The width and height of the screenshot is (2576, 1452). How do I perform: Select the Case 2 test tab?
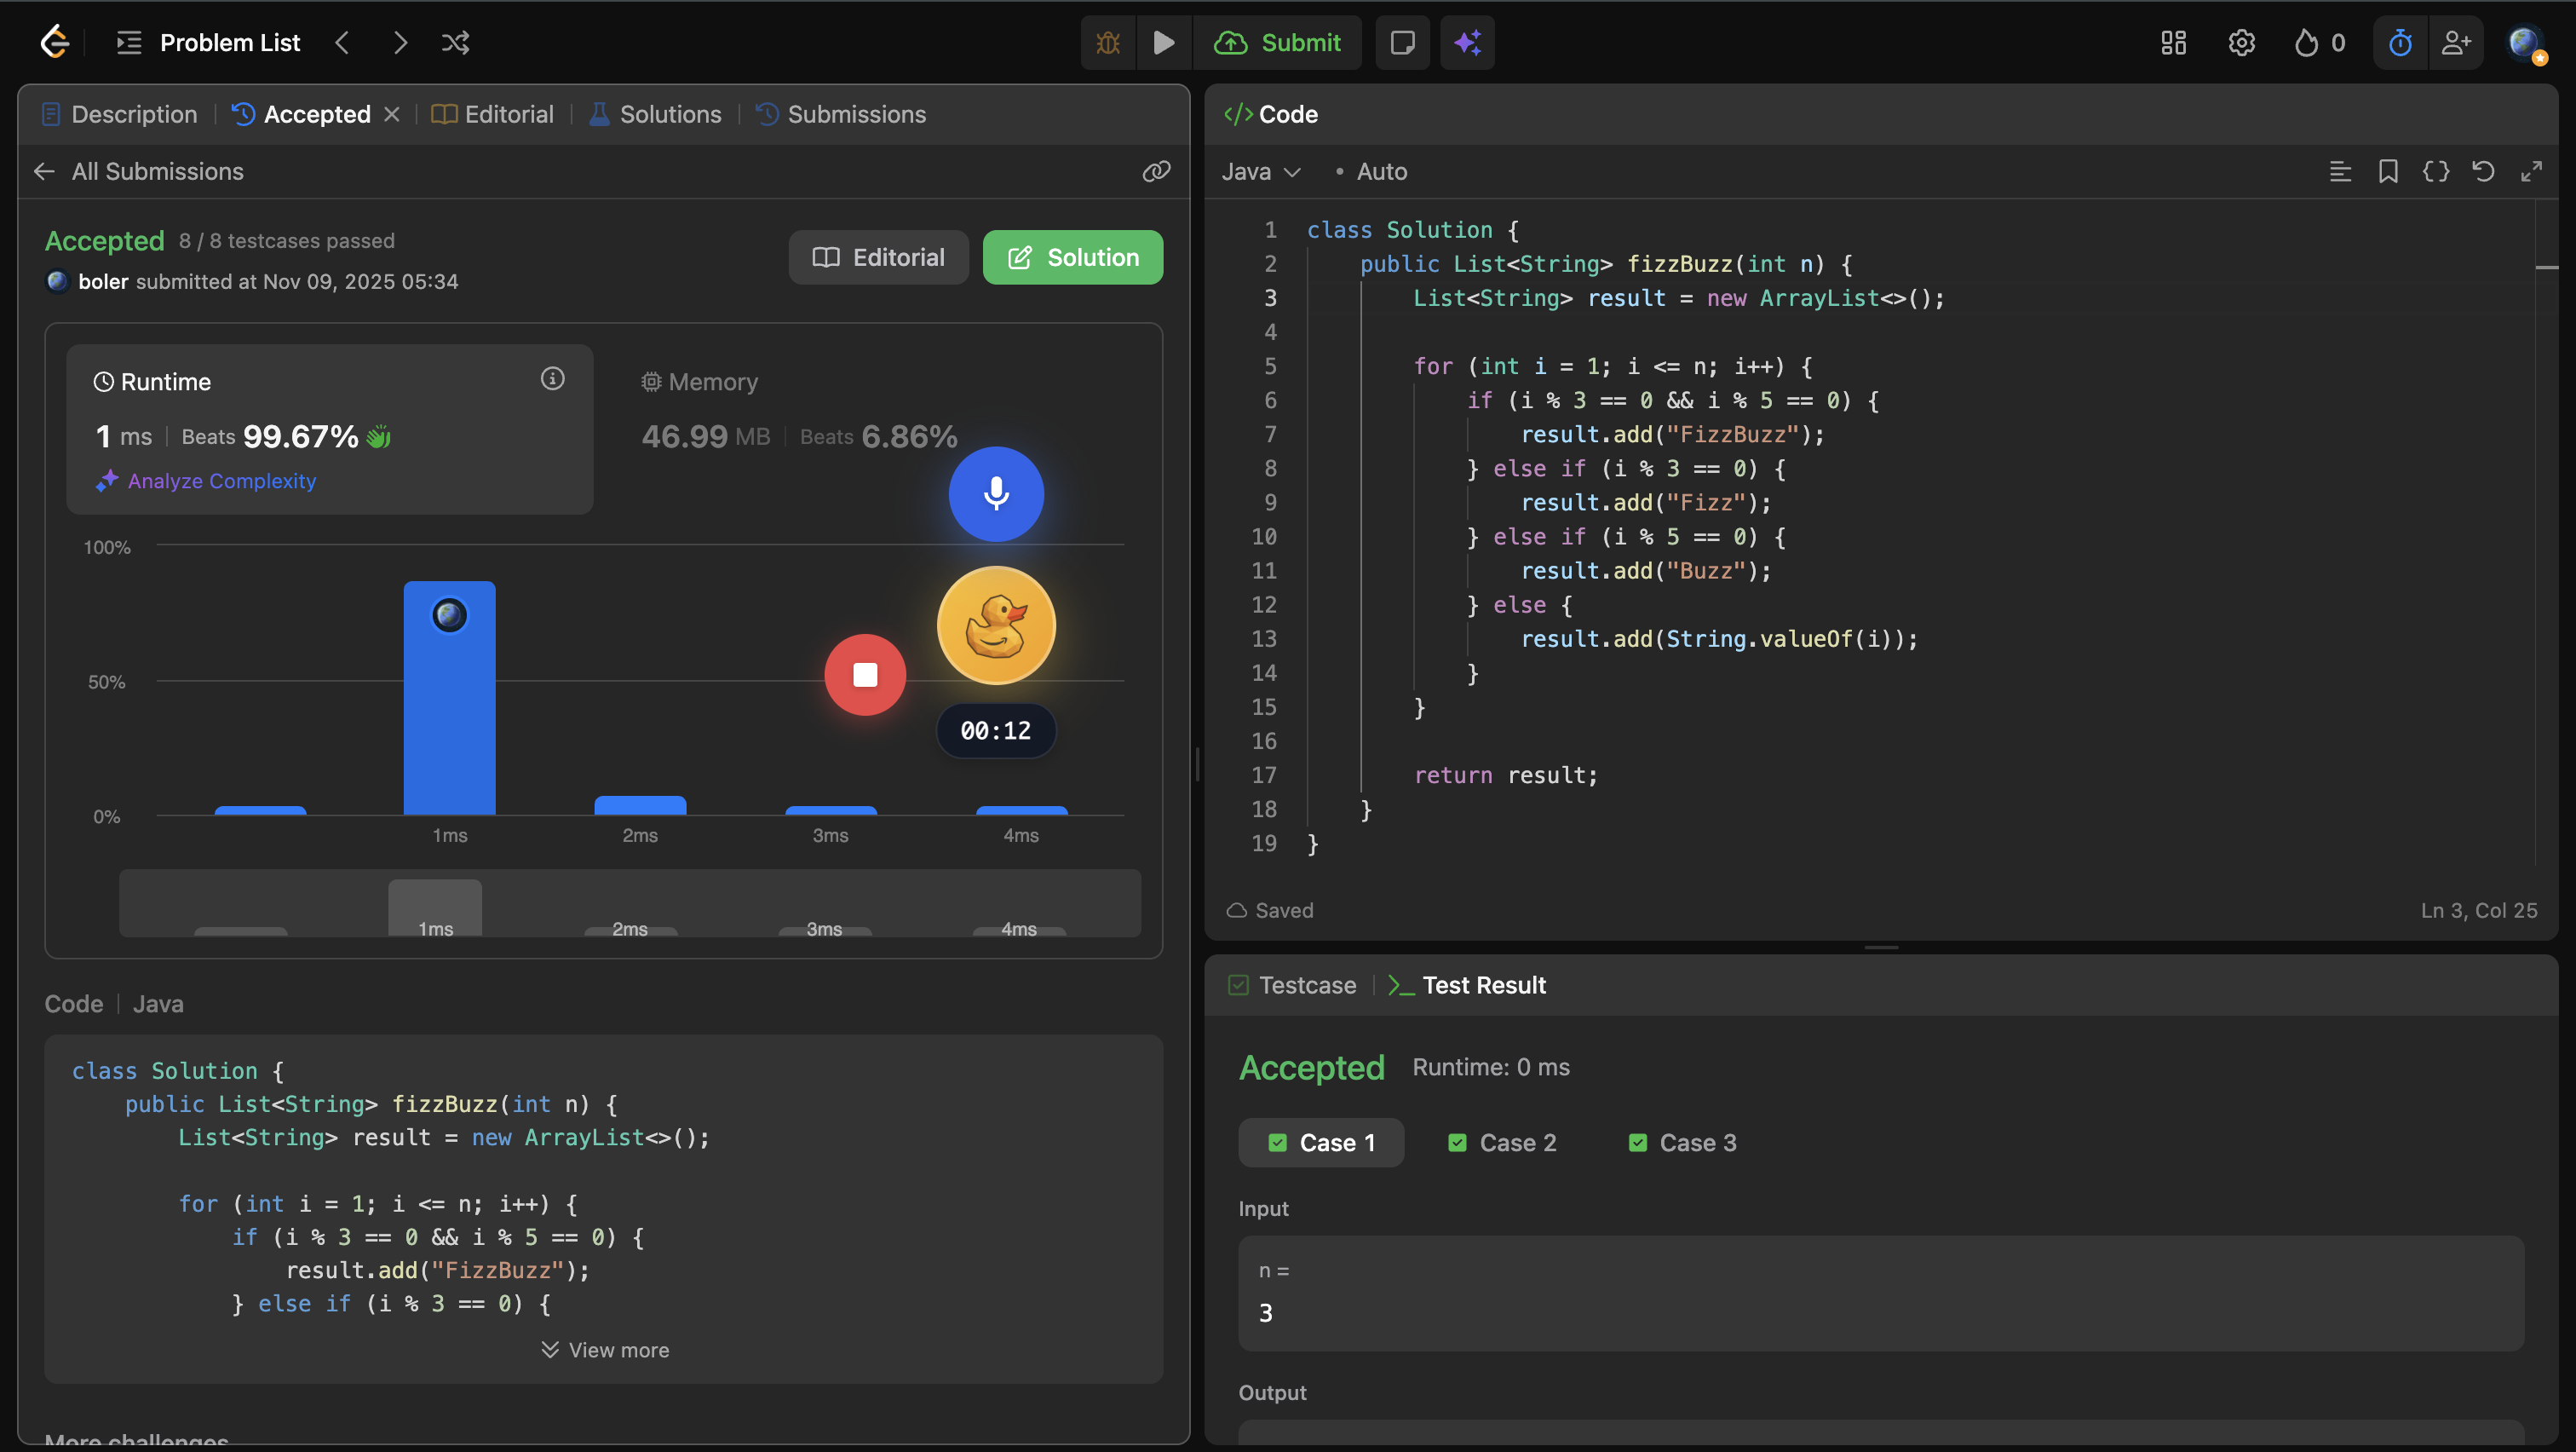point(1502,1143)
